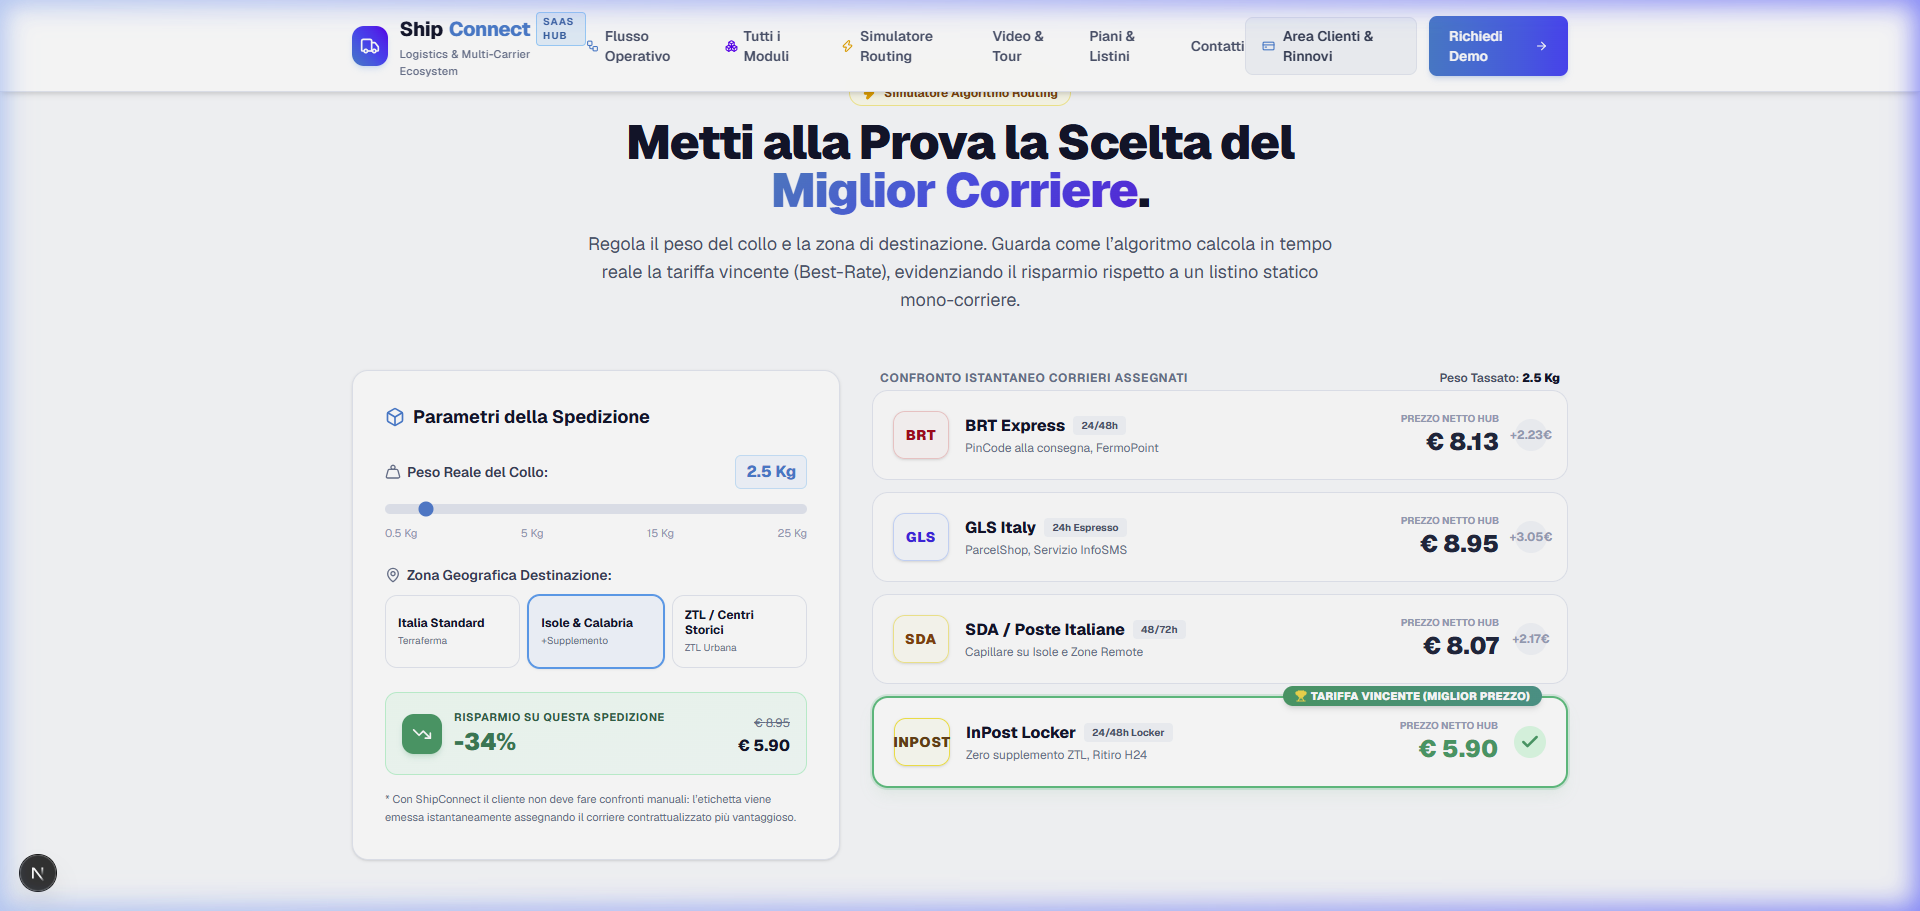This screenshot has width=1920, height=911.
Task: Click the weight icon beside Peso Reale del Collo
Action: (393, 472)
